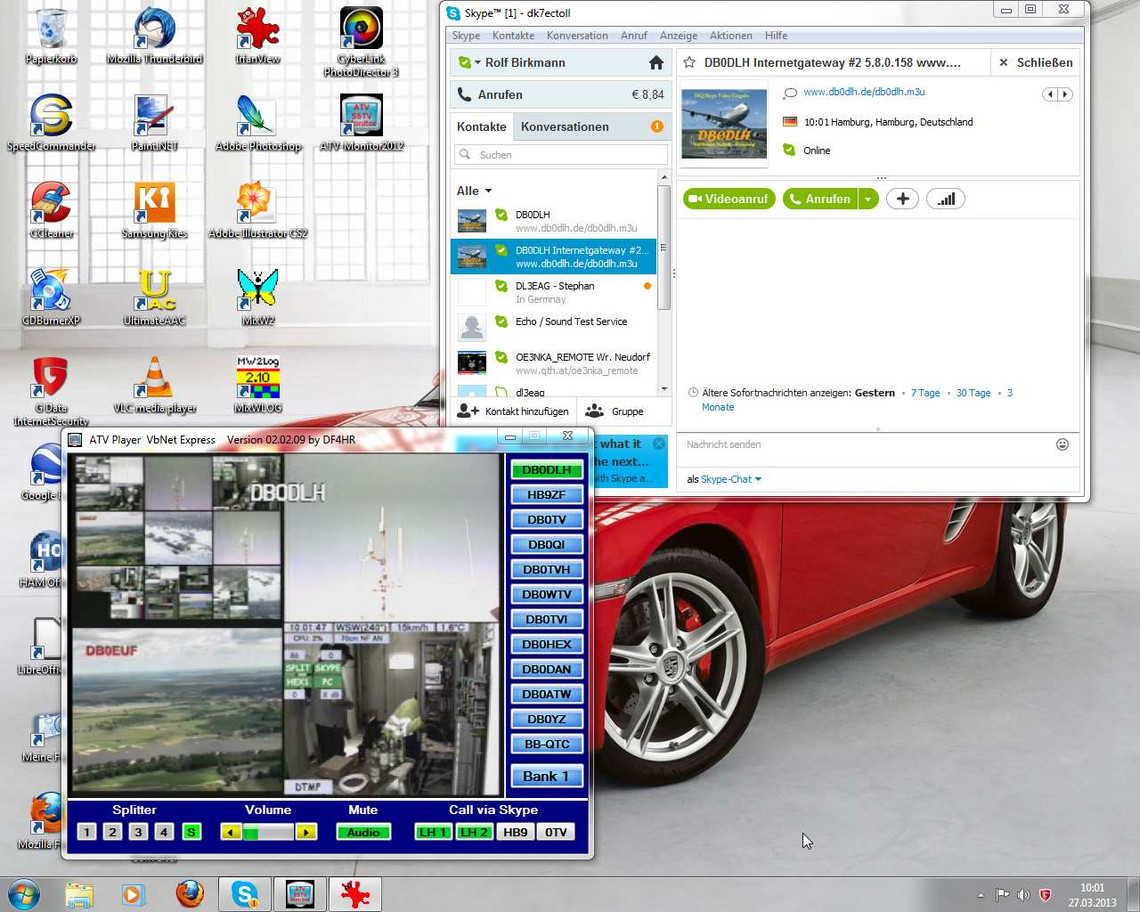1140x912 pixels.
Task: Start a Videoanruf with the contact
Action: coord(729,199)
